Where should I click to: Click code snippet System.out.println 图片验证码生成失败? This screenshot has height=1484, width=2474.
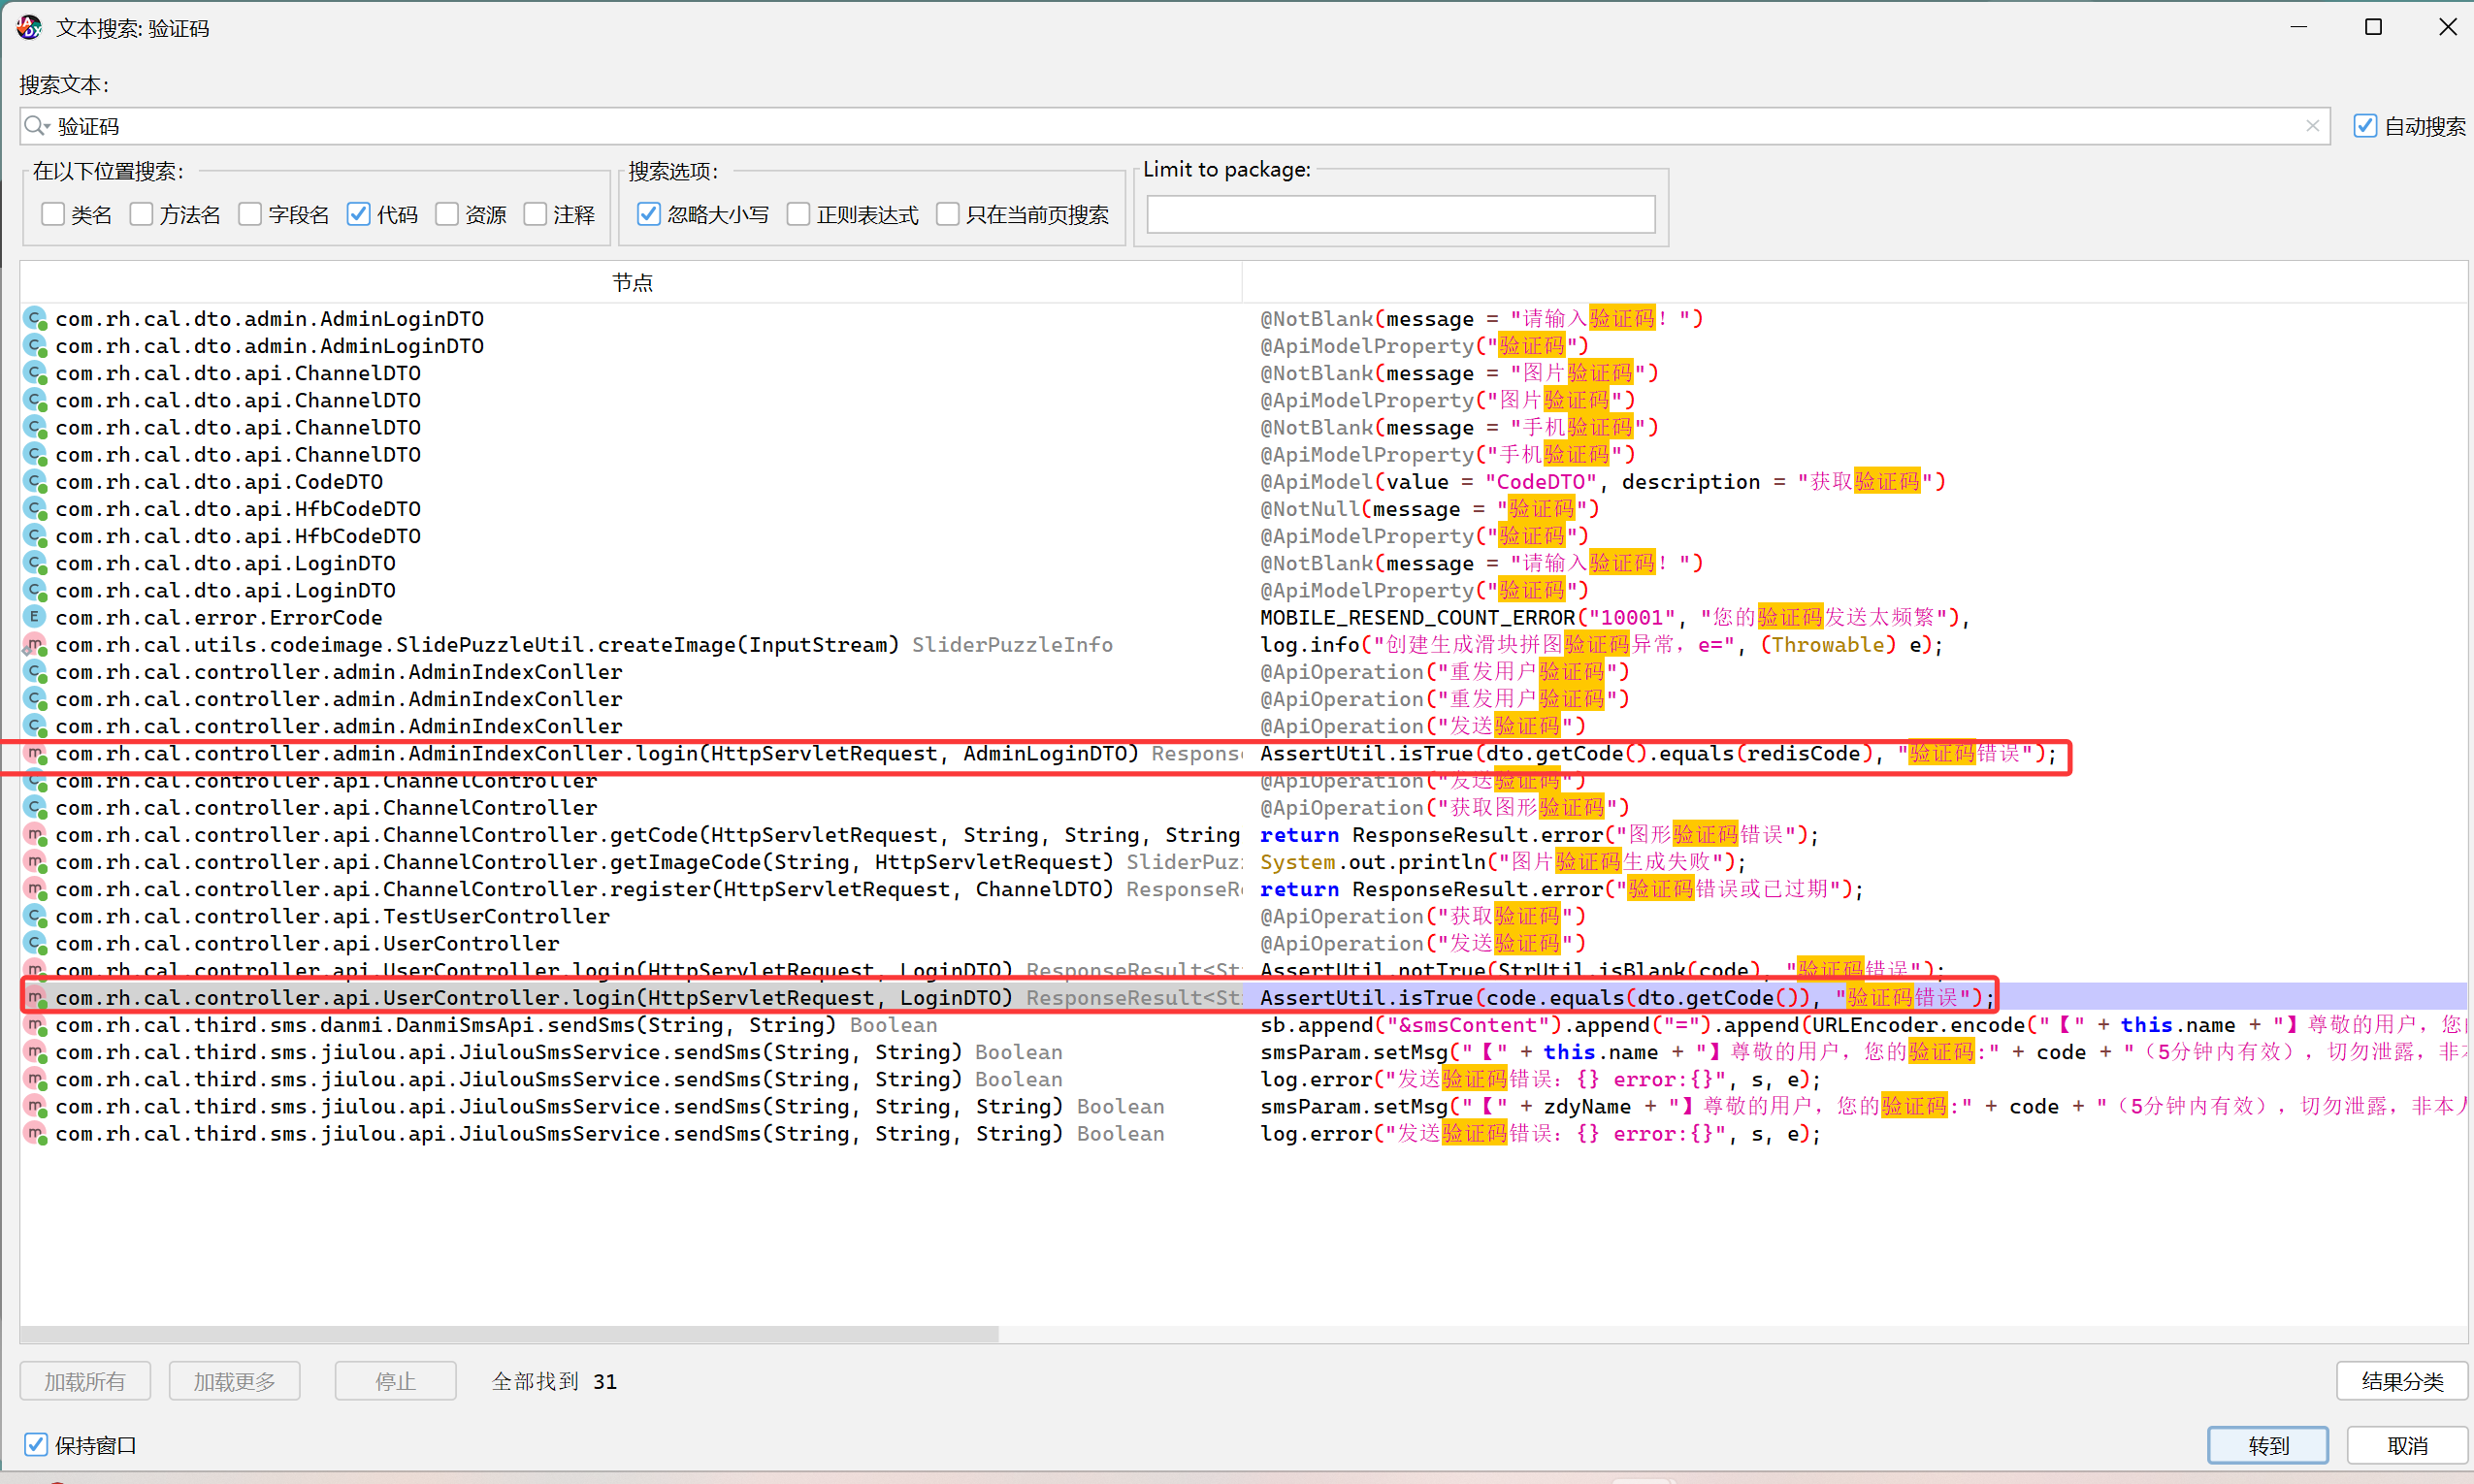click(x=1503, y=862)
